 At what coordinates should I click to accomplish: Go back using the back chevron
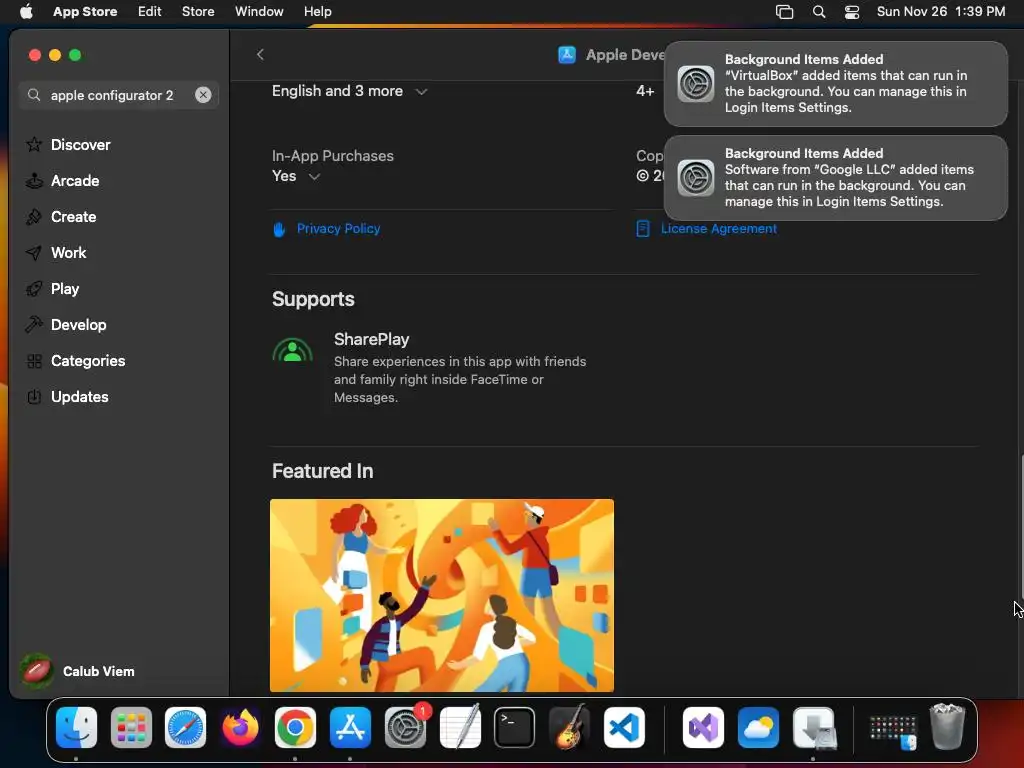tap(260, 54)
